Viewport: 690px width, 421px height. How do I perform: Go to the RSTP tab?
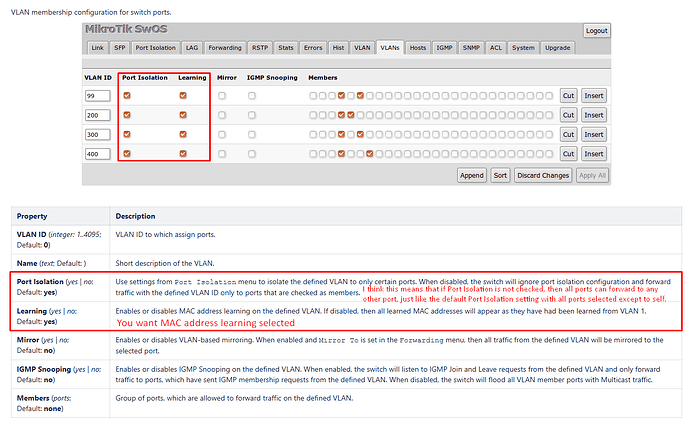[x=260, y=48]
